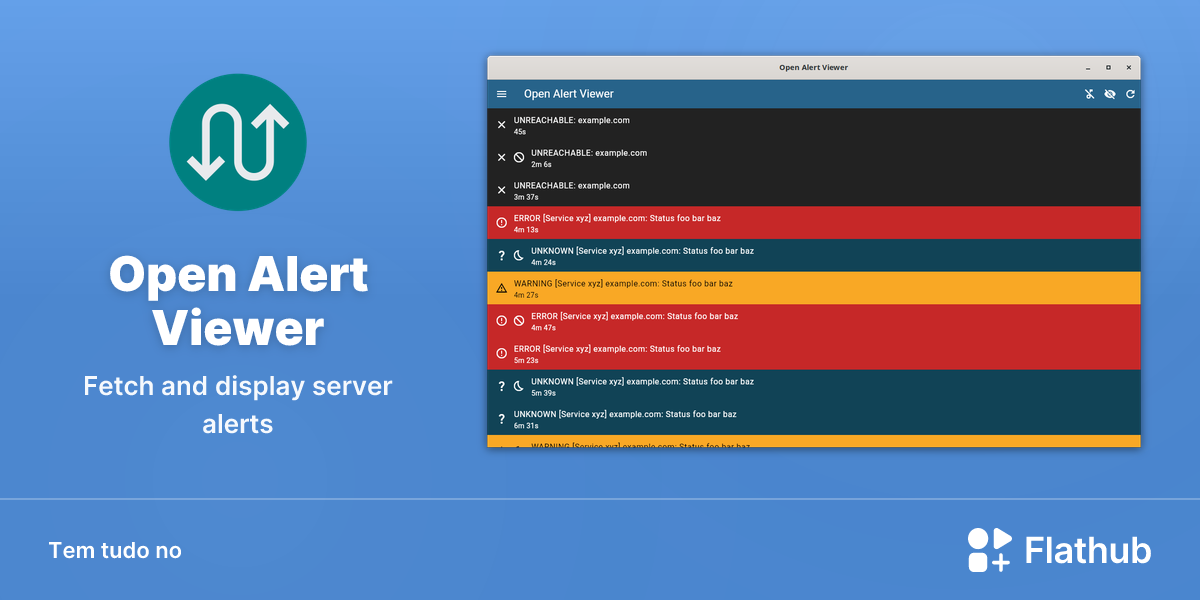1200x600 pixels.
Task: Click the '45s' duration text
Action: 520,132
